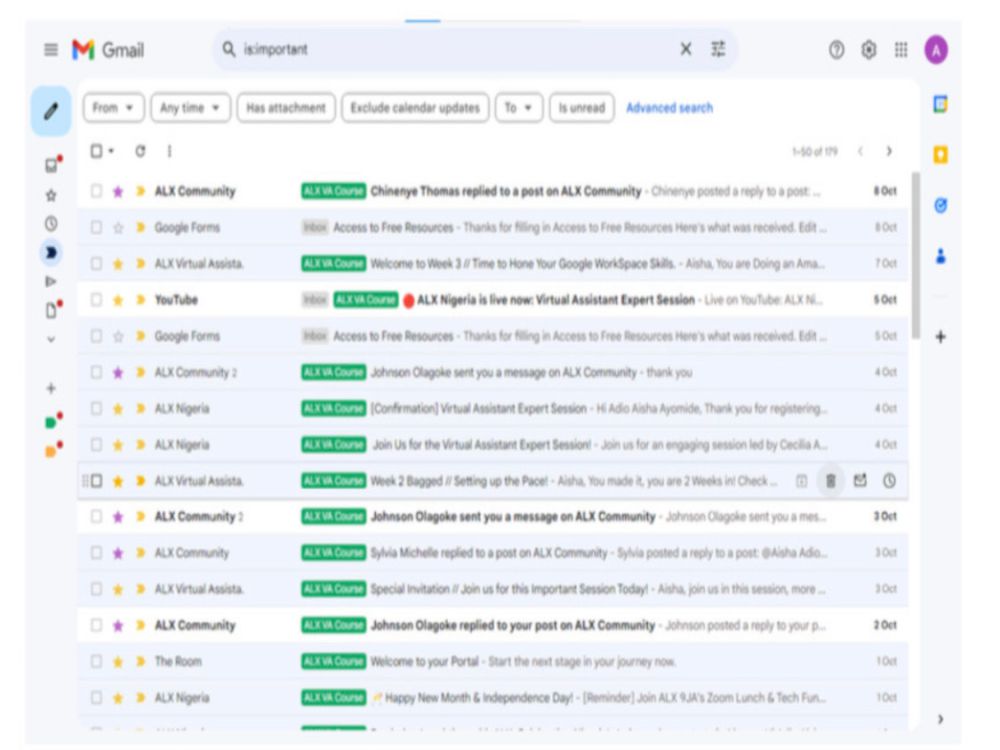
Task: Go to previous page of results
Action: coord(860,152)
